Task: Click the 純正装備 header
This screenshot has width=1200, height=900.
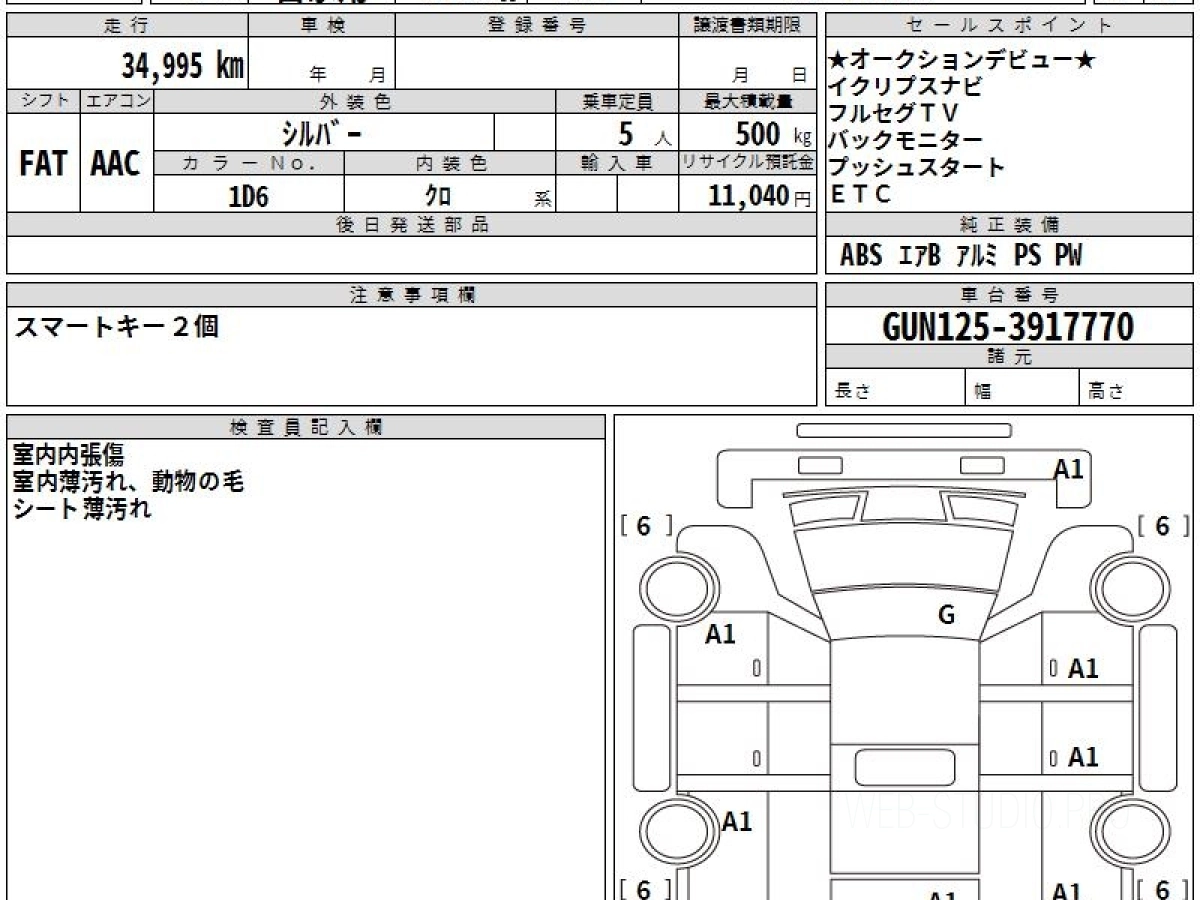Action: point(1009,225)
